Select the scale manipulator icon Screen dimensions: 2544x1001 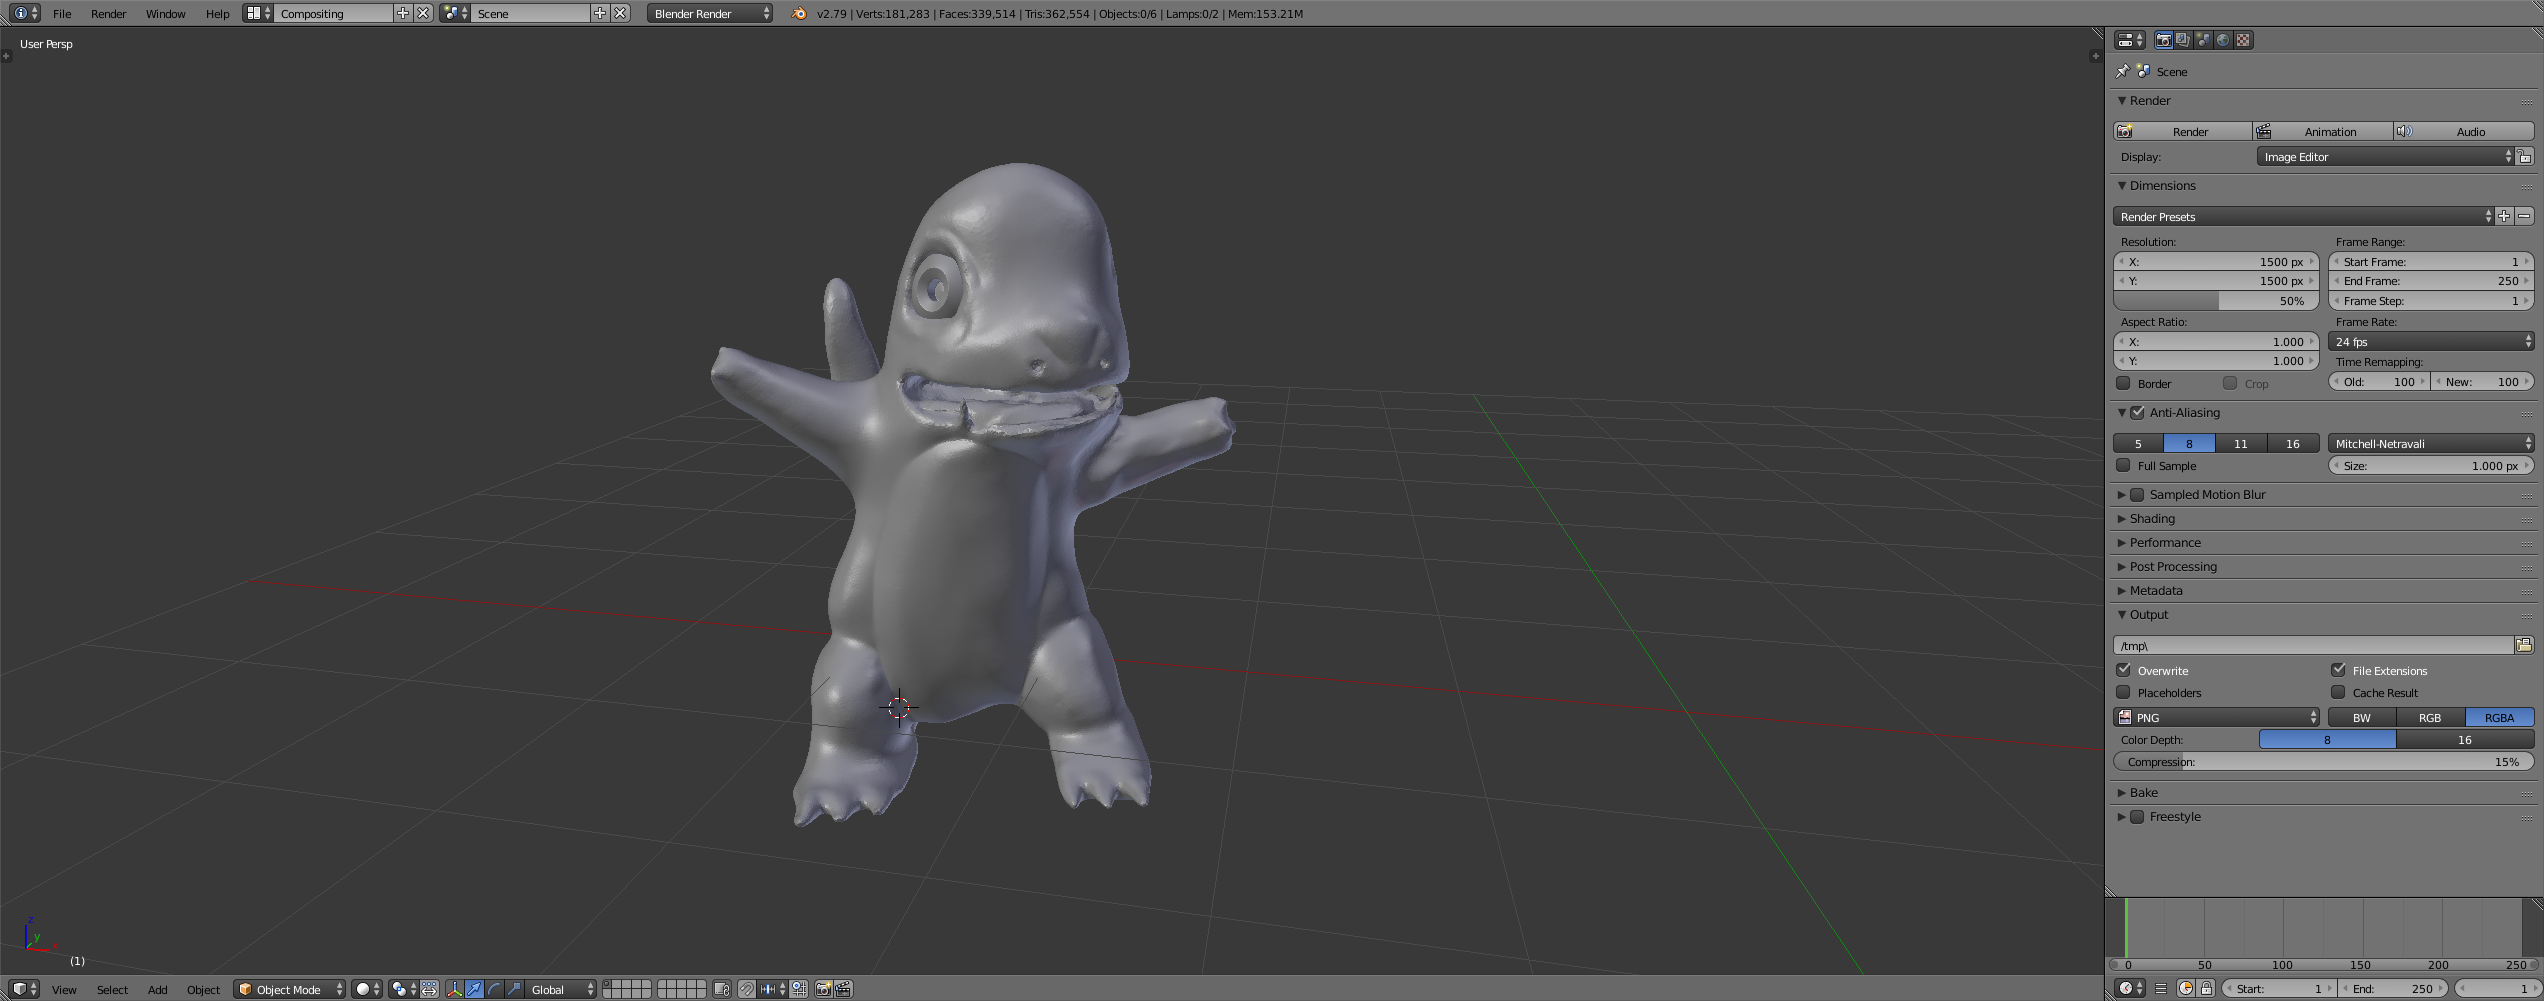(x=515, y=989)
